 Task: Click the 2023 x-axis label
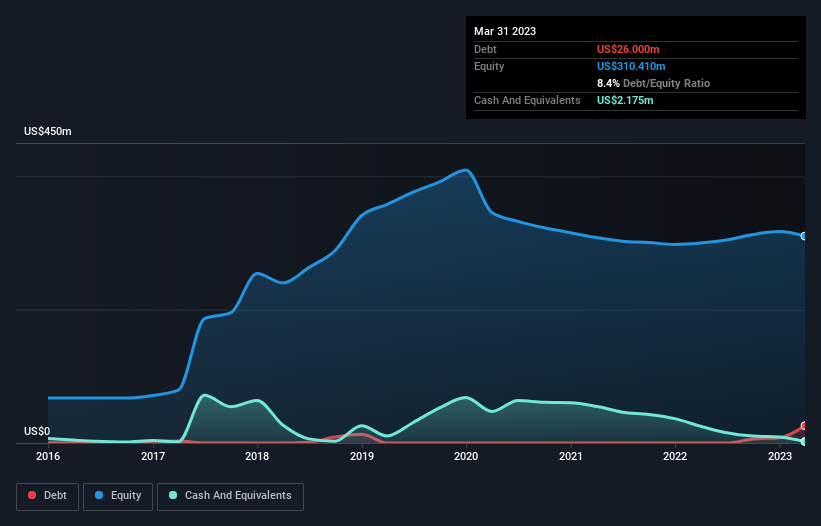[780, 456]
